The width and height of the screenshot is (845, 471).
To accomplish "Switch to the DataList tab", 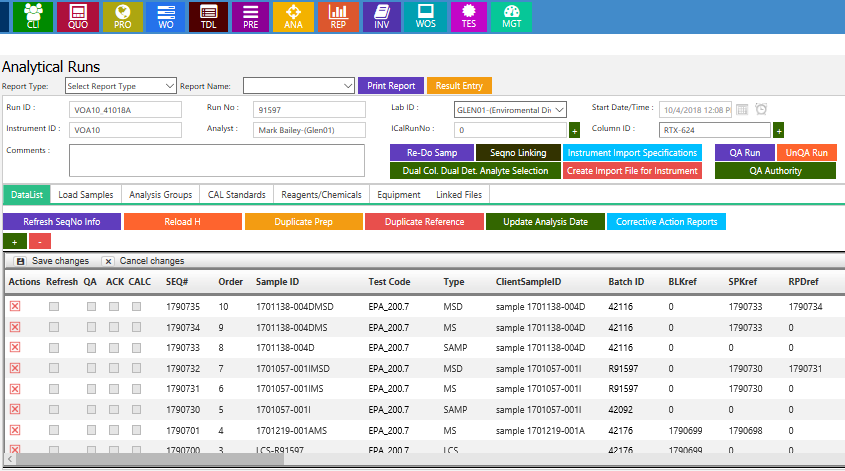I will (x=27, y=195).
